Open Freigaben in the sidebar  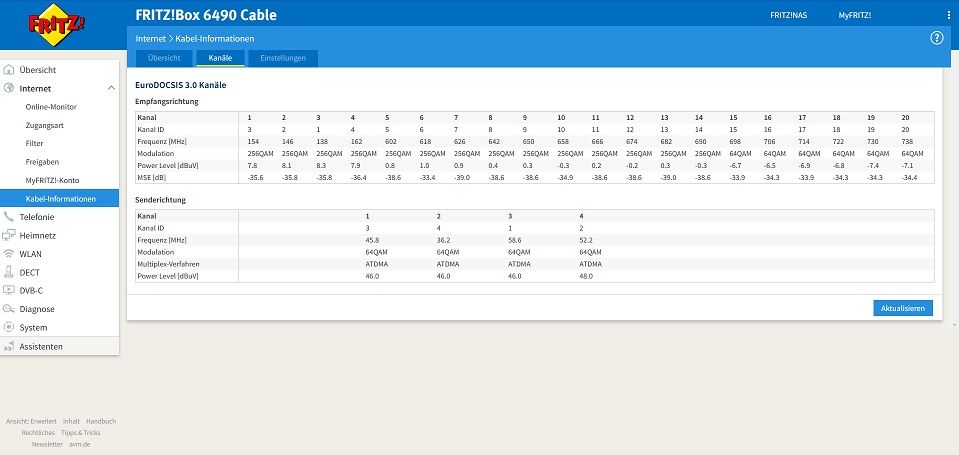[x=42, y=162]
